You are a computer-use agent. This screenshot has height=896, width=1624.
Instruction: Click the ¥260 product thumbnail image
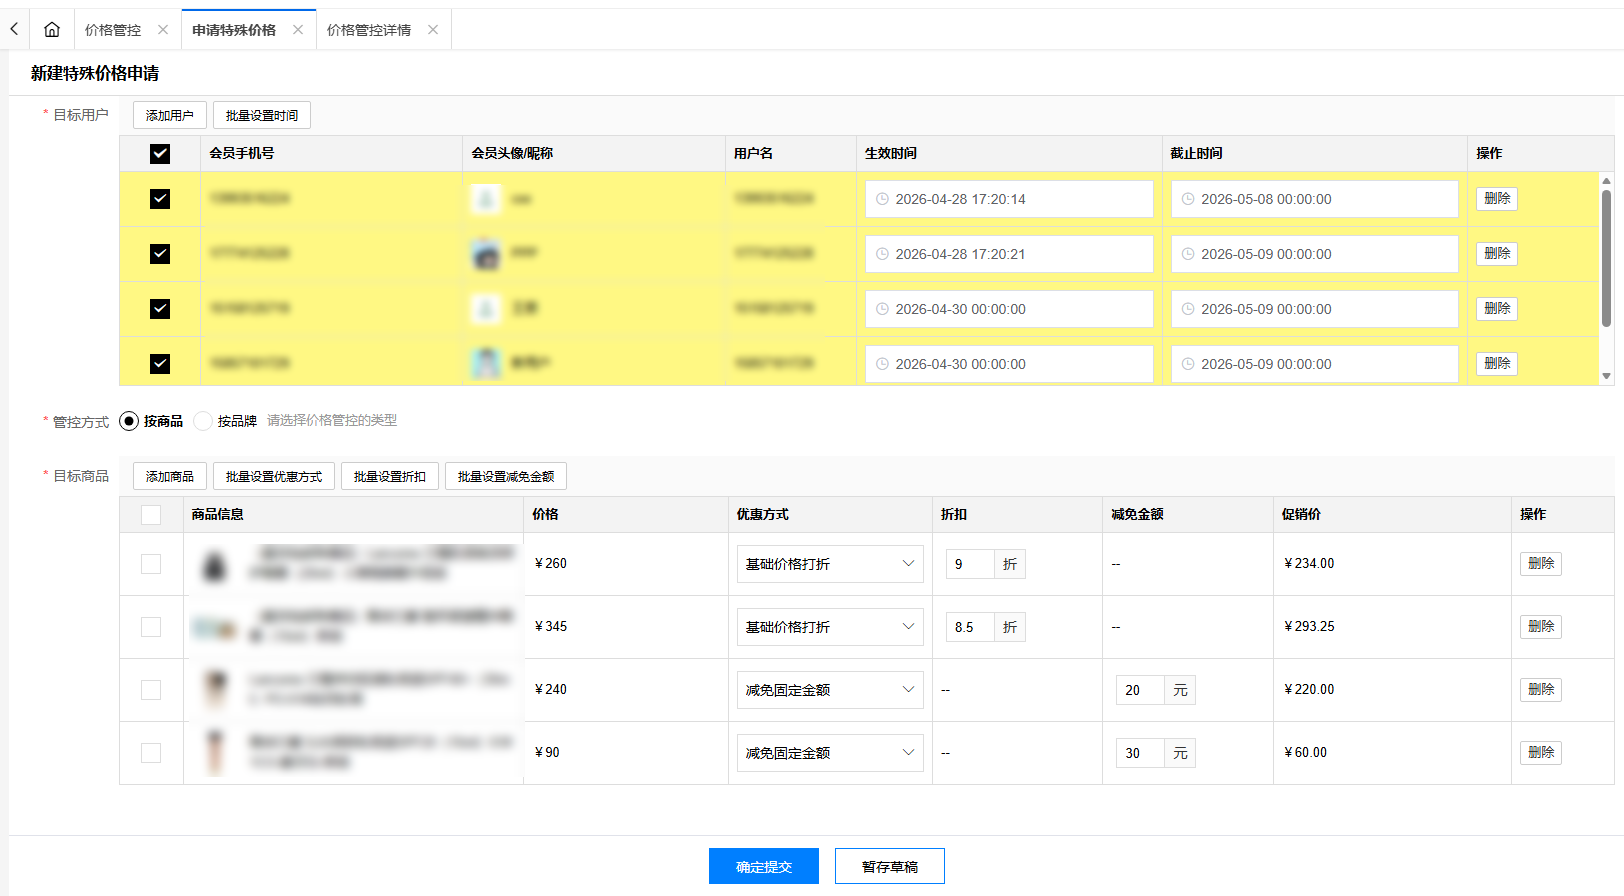(214, 565)
